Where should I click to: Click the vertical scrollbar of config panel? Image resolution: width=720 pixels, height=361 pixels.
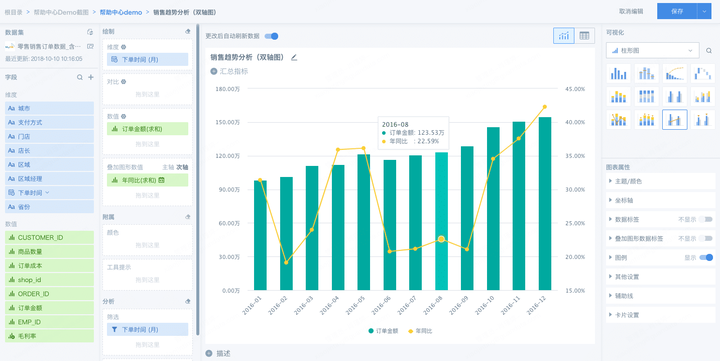[x=198, y=179]
